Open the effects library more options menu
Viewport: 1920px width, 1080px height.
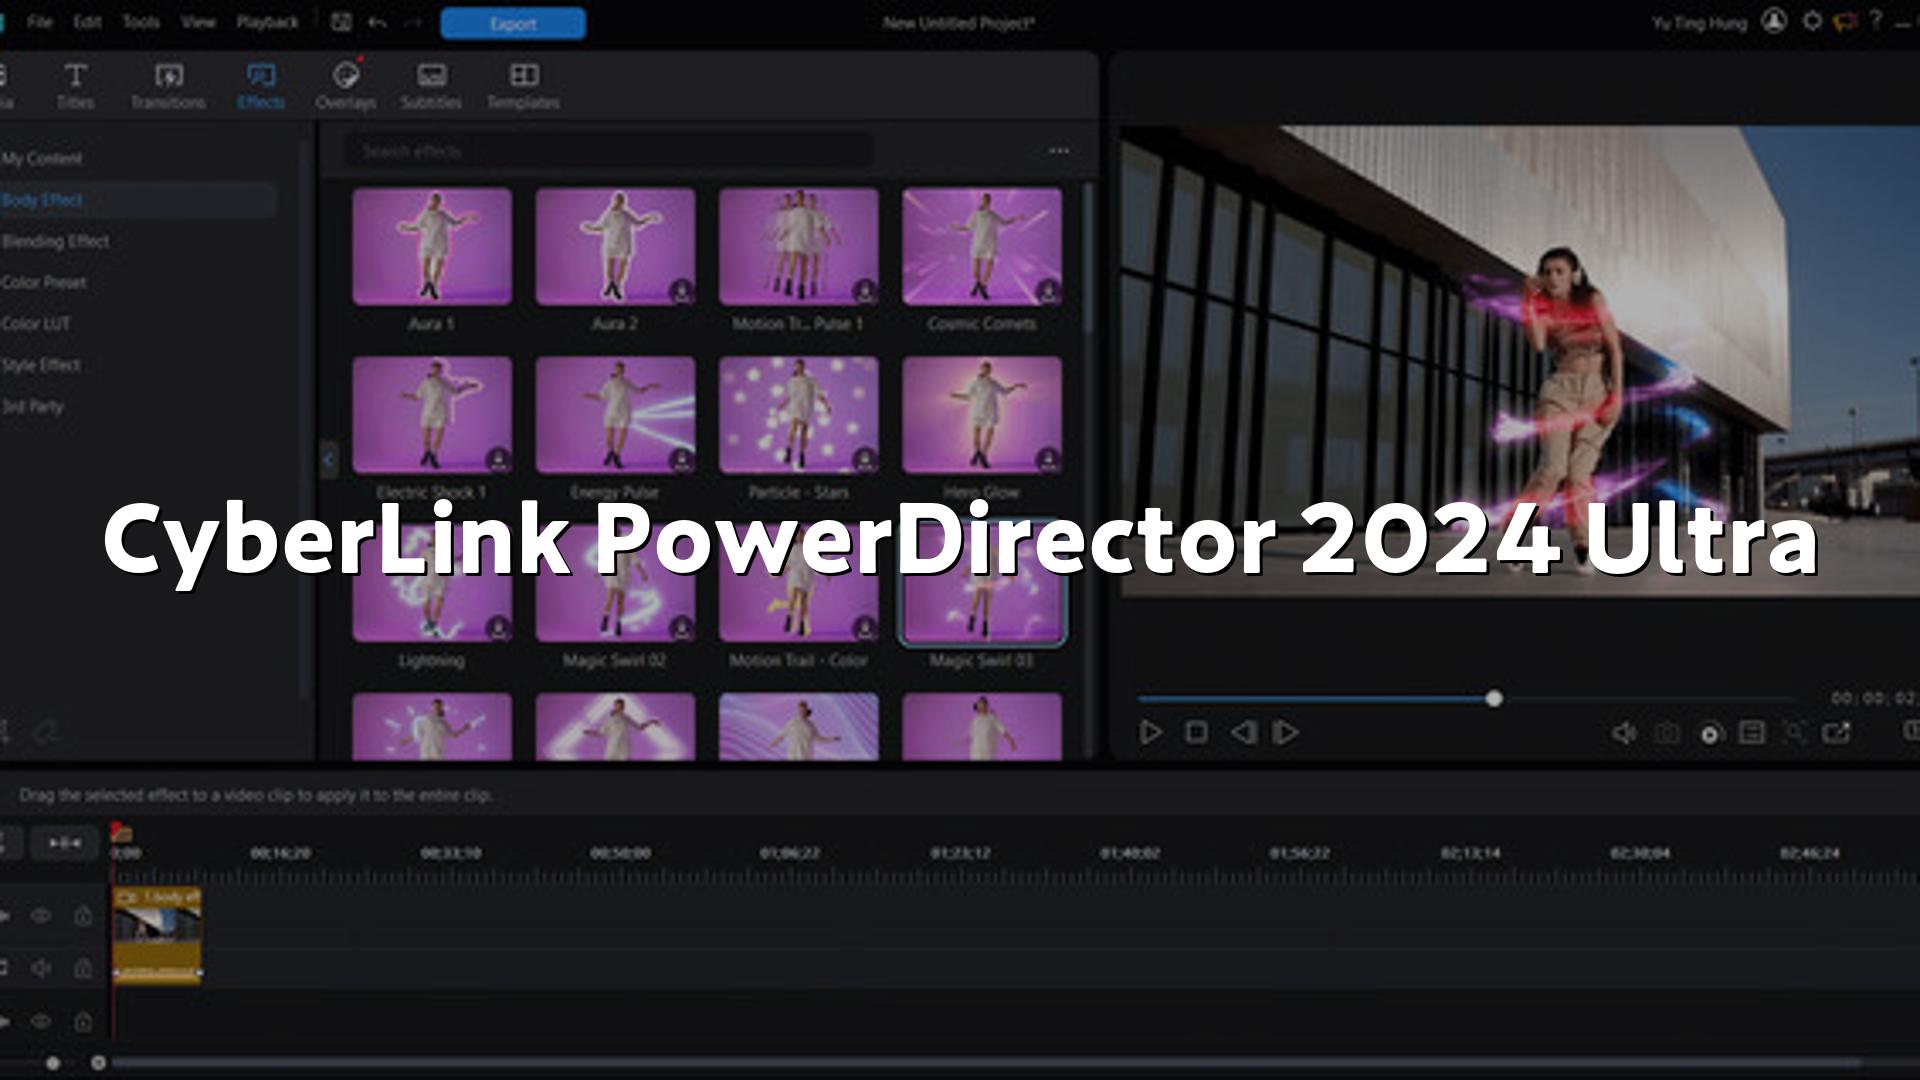click(1059, 151)
